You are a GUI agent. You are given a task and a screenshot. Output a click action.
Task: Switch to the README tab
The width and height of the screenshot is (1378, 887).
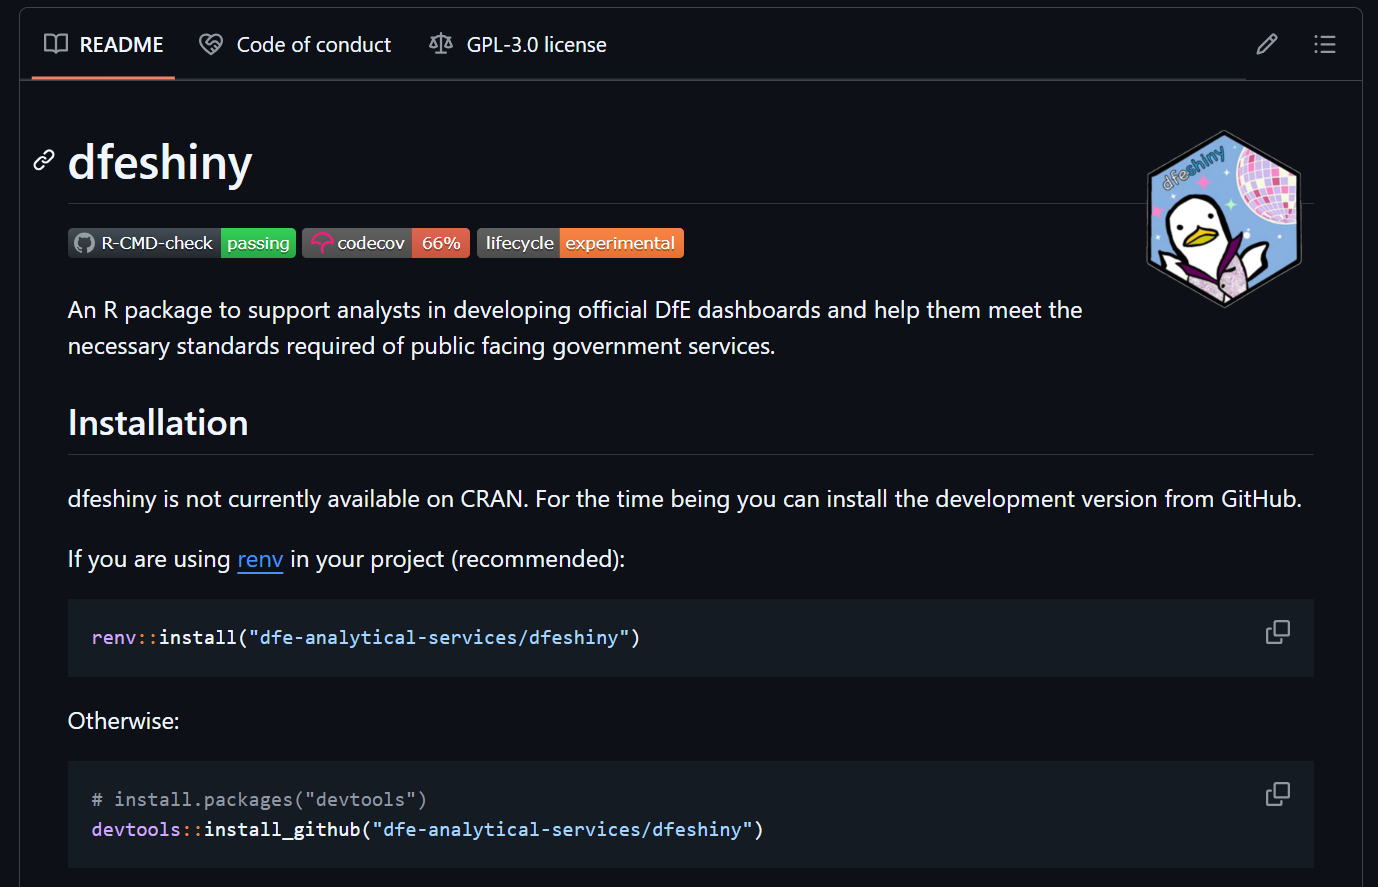point(120,45)
